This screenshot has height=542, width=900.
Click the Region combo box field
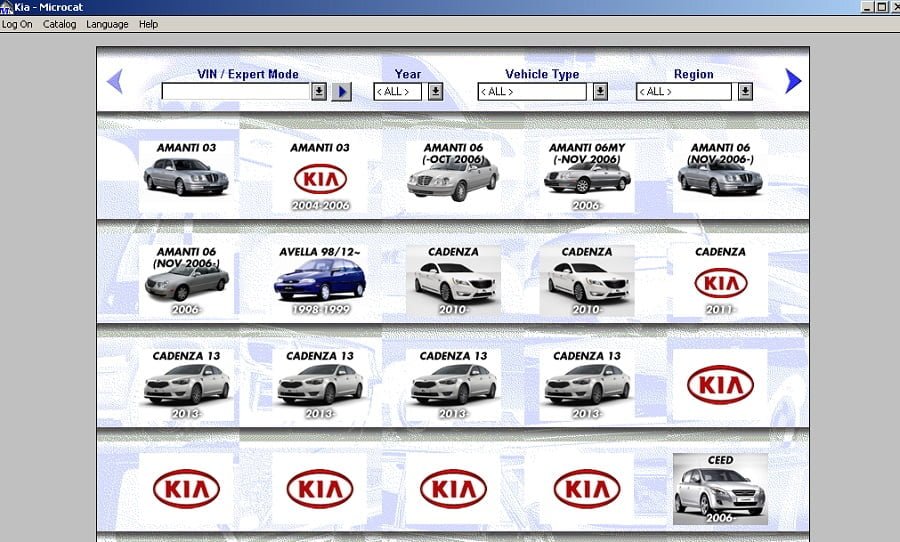click(684, 91)
